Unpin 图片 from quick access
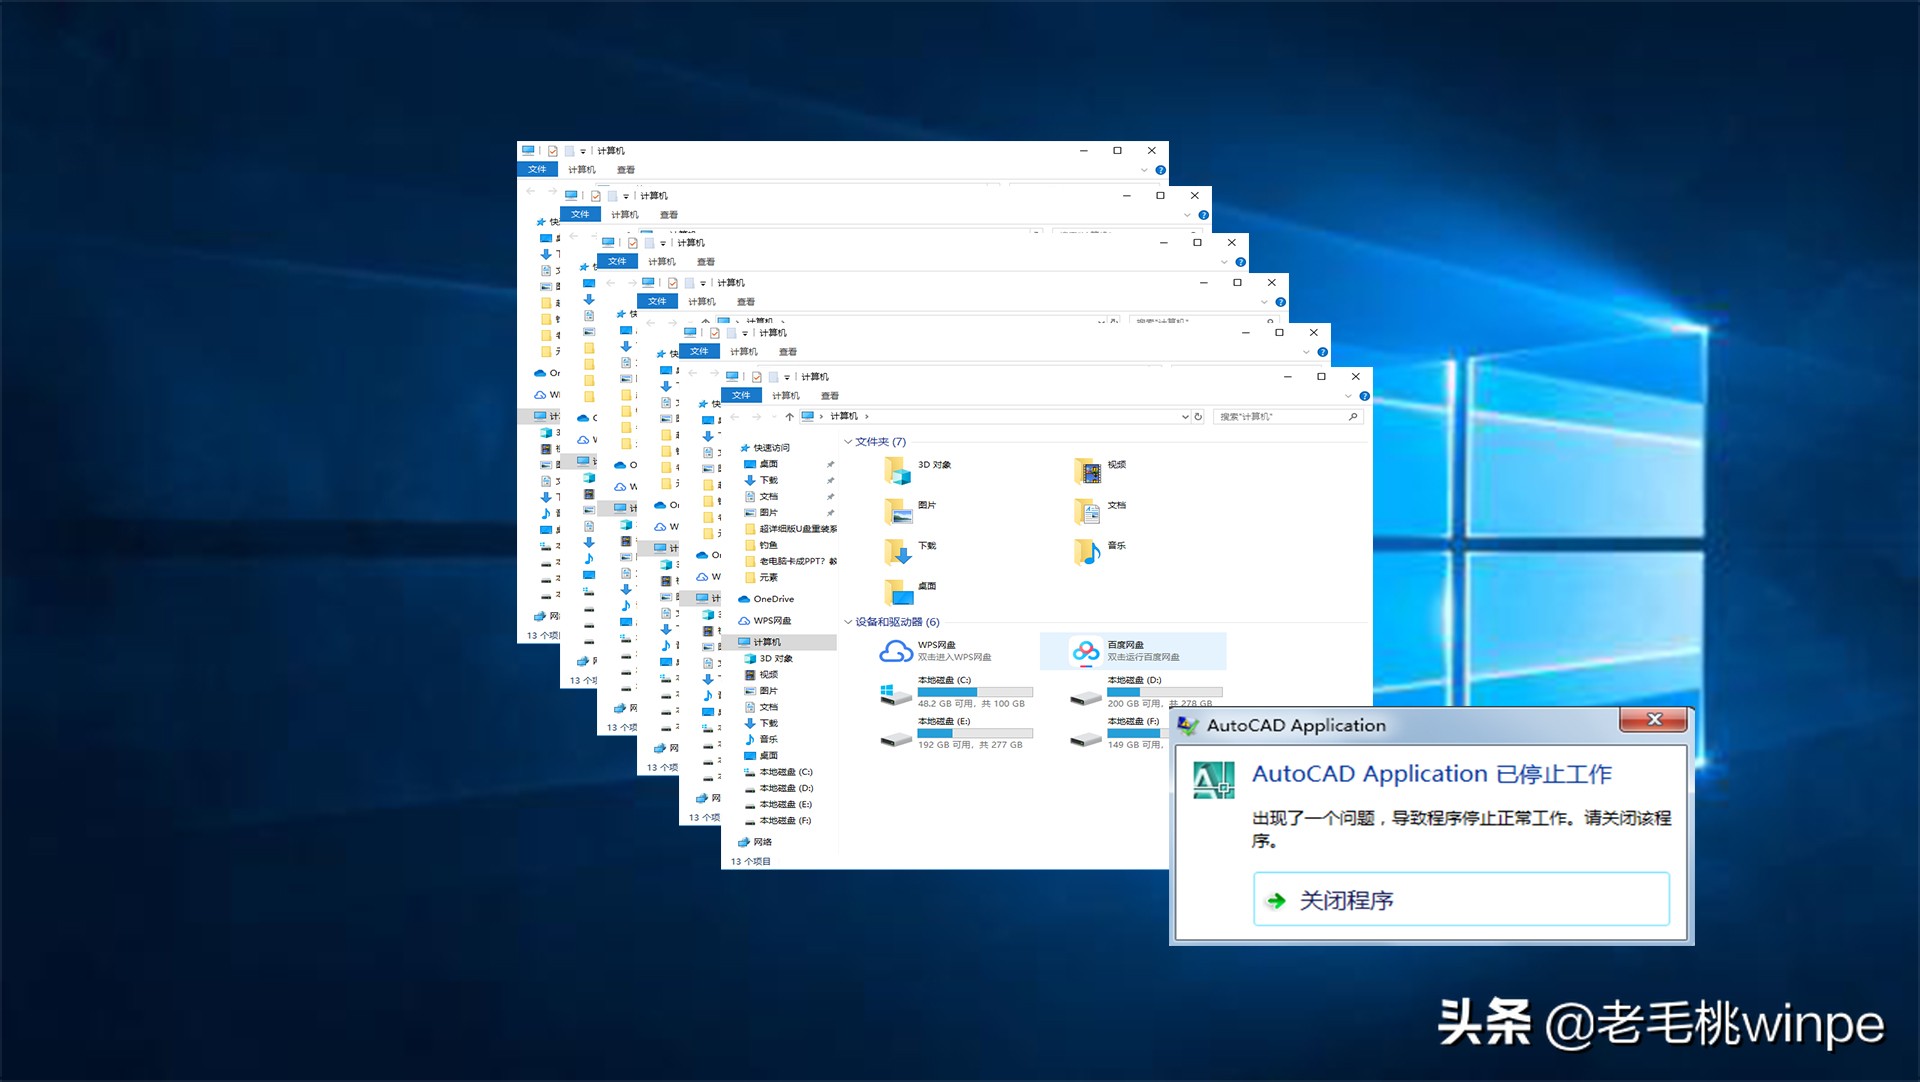1920x1082 pixels. pyautogui.click(x=831, y=513)
